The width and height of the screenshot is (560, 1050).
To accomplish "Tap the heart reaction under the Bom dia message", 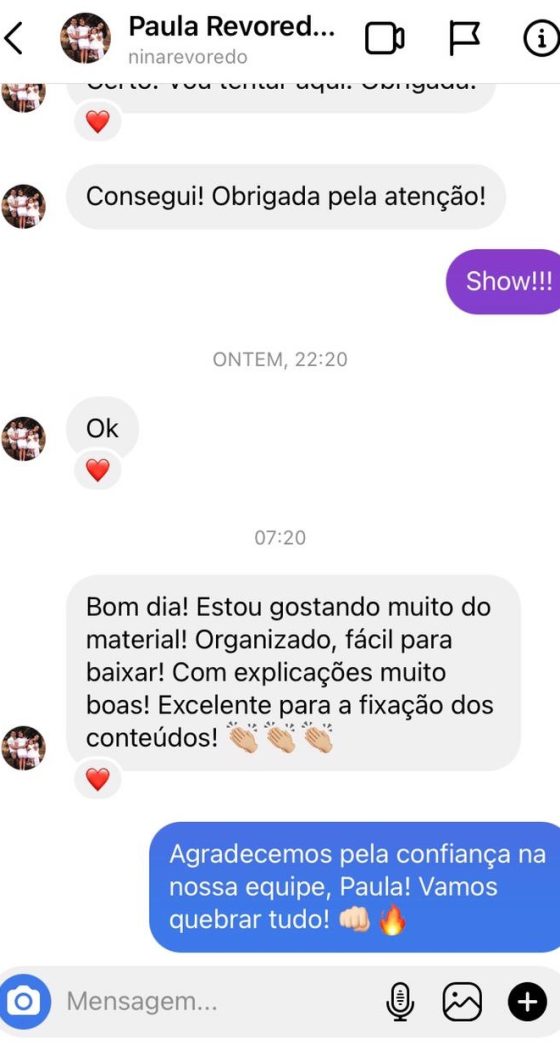I will pos(98,779).
